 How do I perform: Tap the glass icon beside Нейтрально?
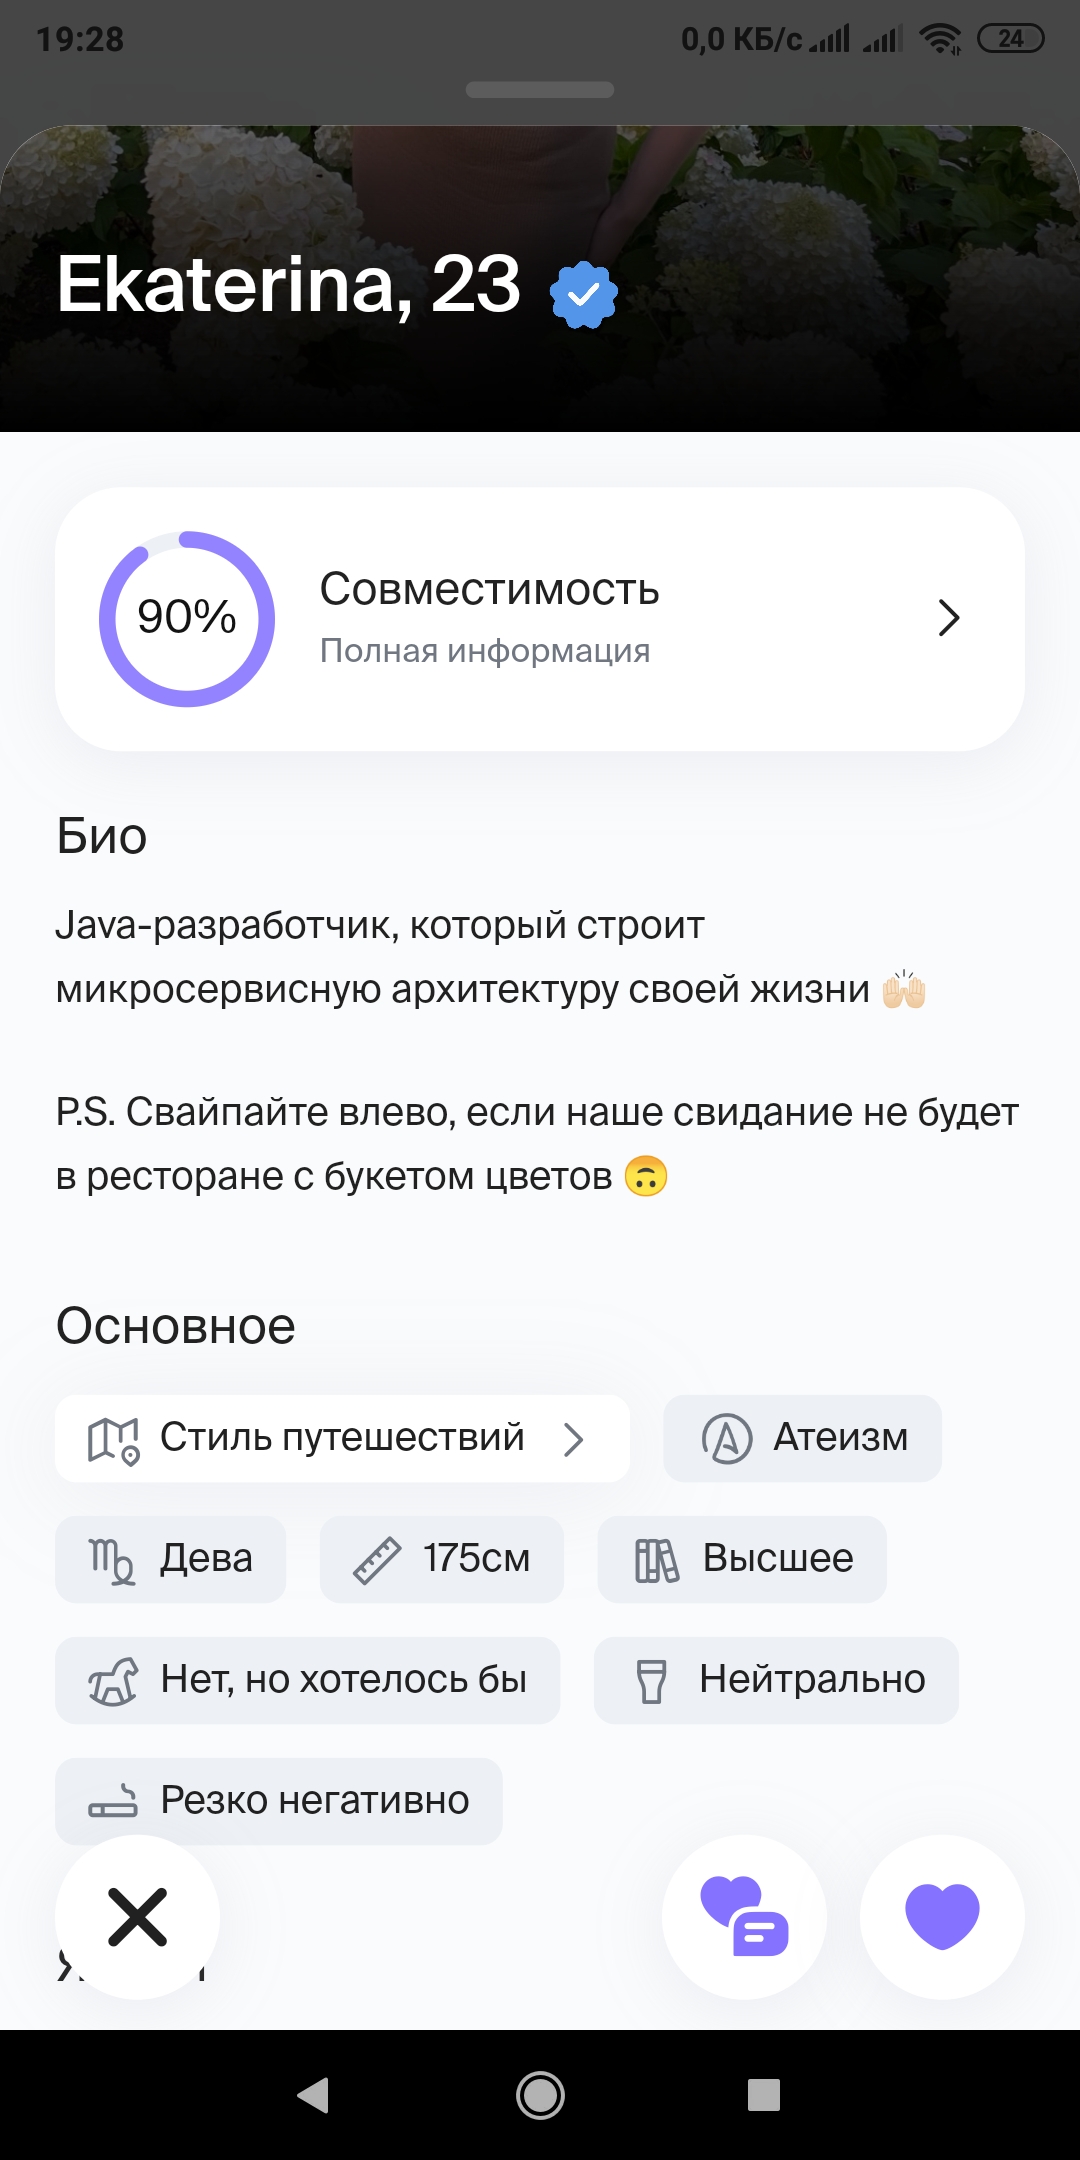pyautogui.click(x=652, y=1681)
